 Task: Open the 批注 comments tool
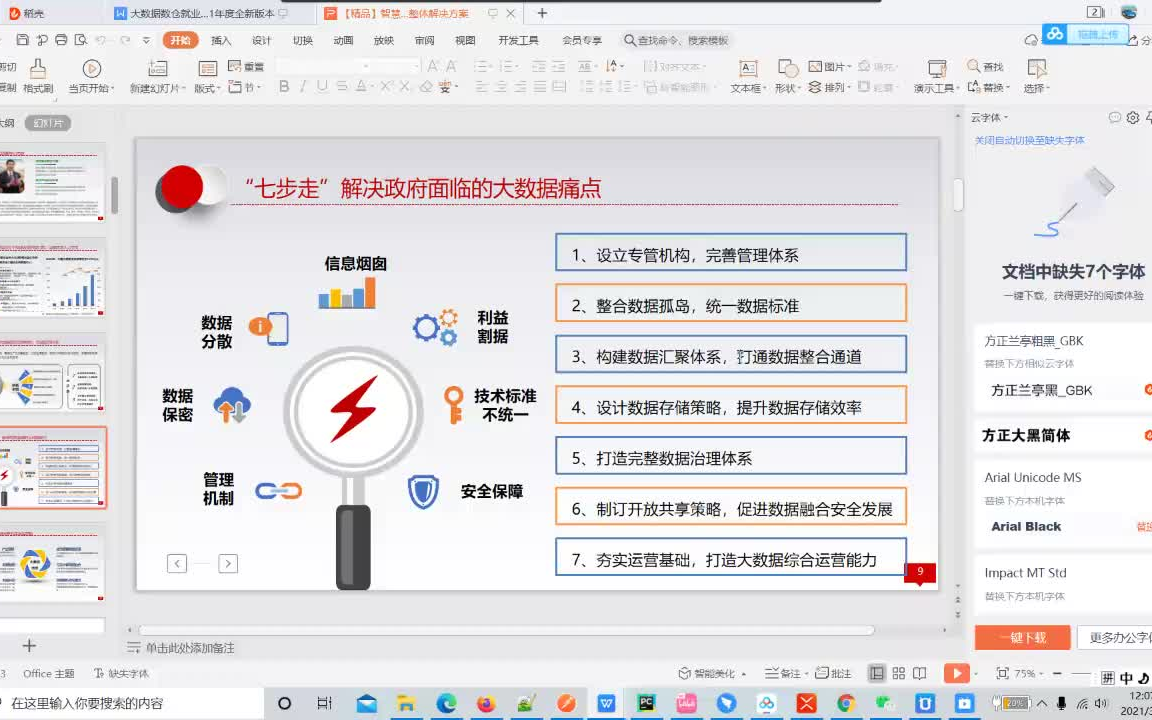[x=833, y=673]
